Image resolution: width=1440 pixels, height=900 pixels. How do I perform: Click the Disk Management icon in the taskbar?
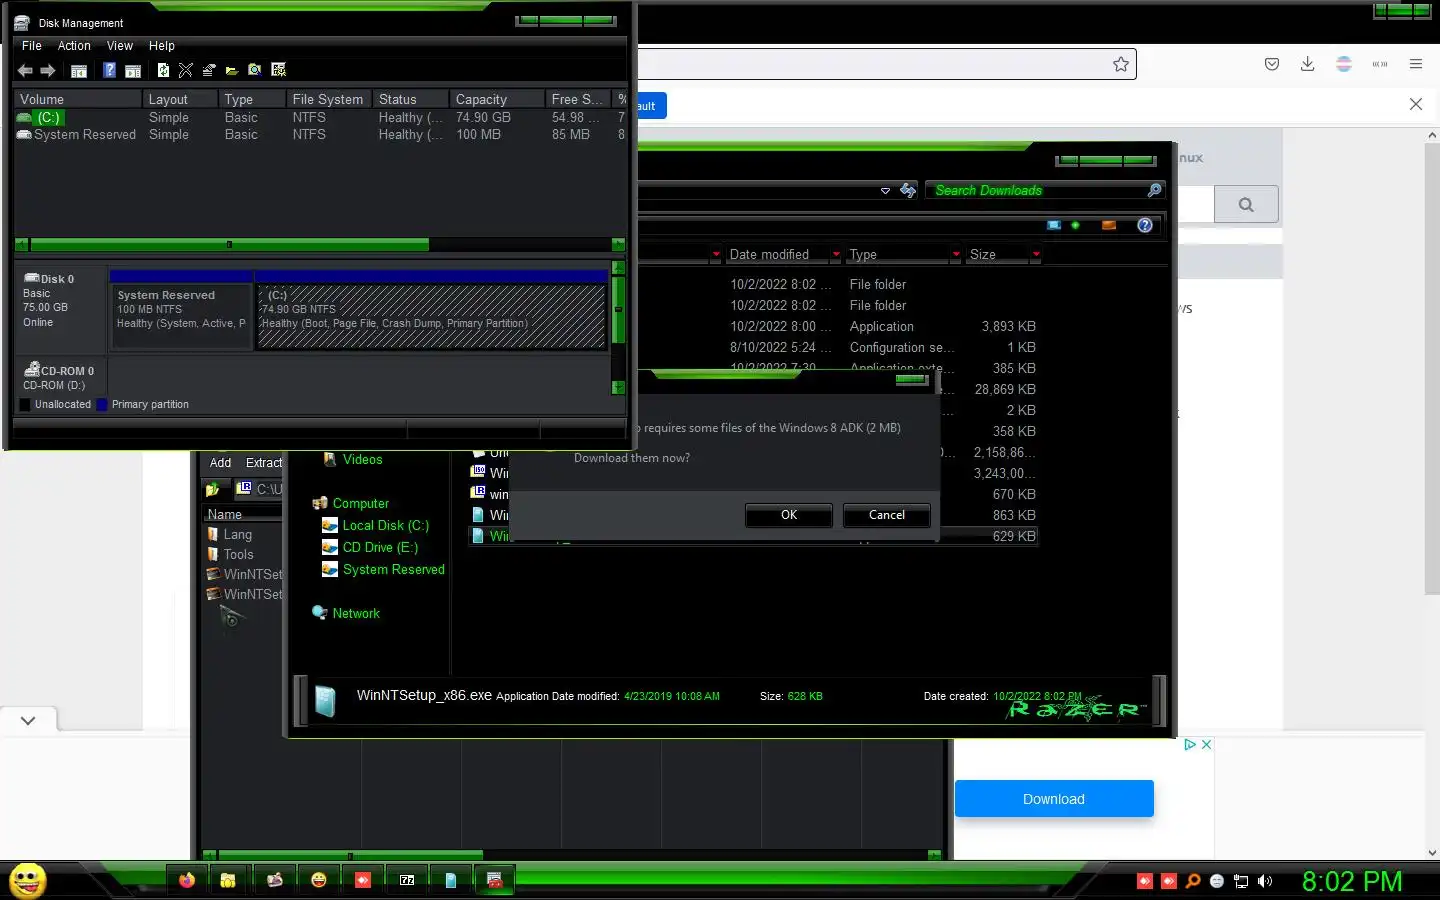(494, 880)
